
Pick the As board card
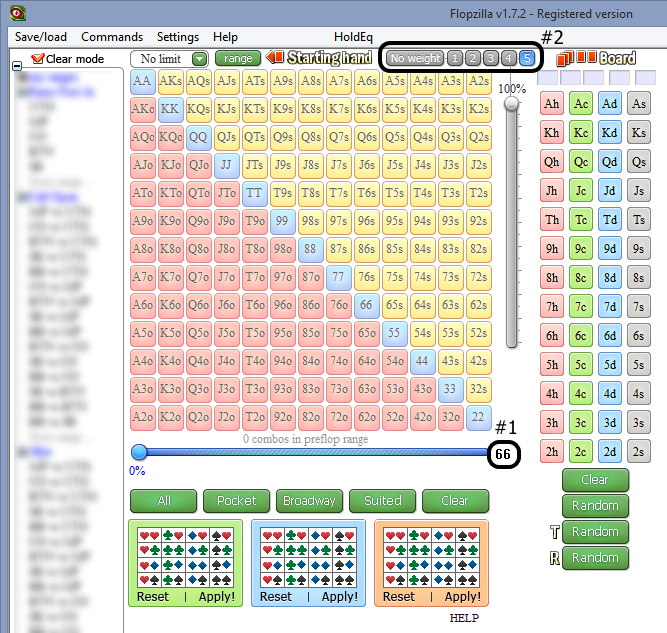[638, 103]
